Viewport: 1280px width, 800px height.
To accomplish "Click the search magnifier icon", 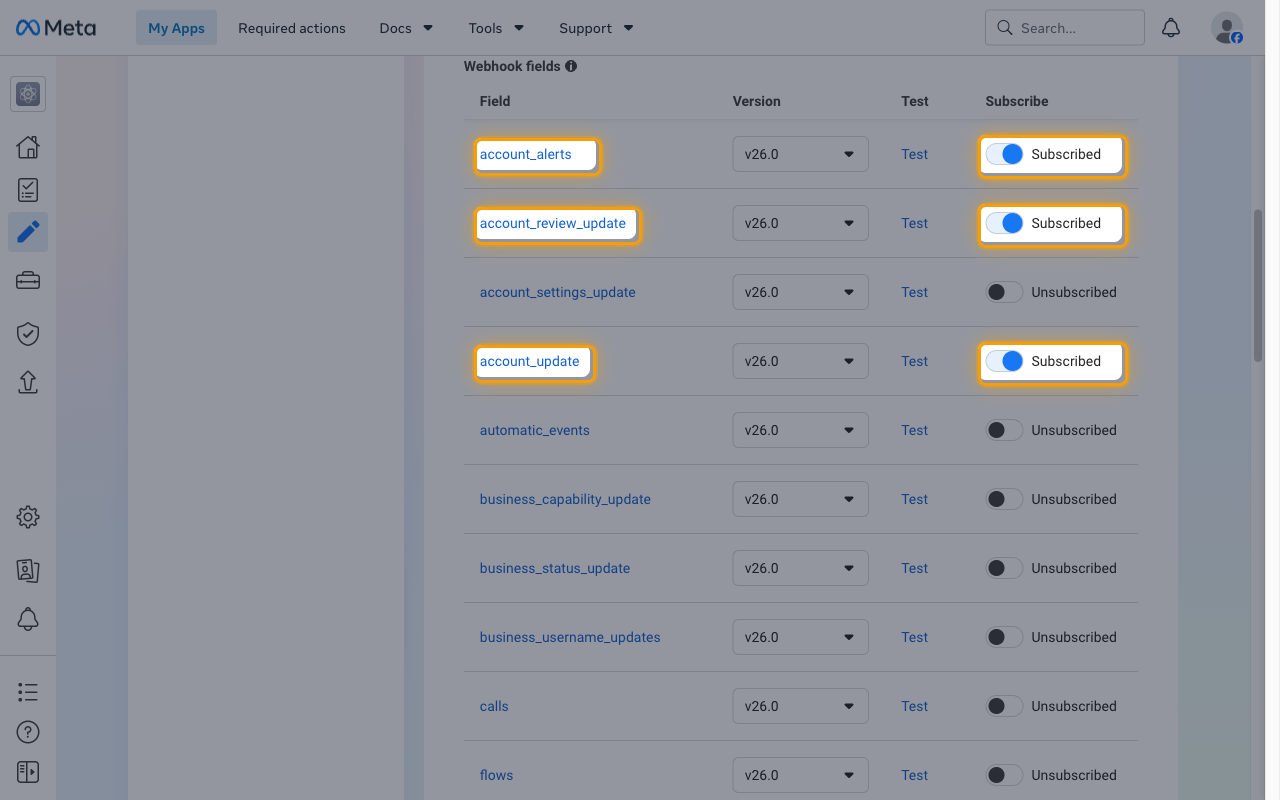I will click(1005, 28).
